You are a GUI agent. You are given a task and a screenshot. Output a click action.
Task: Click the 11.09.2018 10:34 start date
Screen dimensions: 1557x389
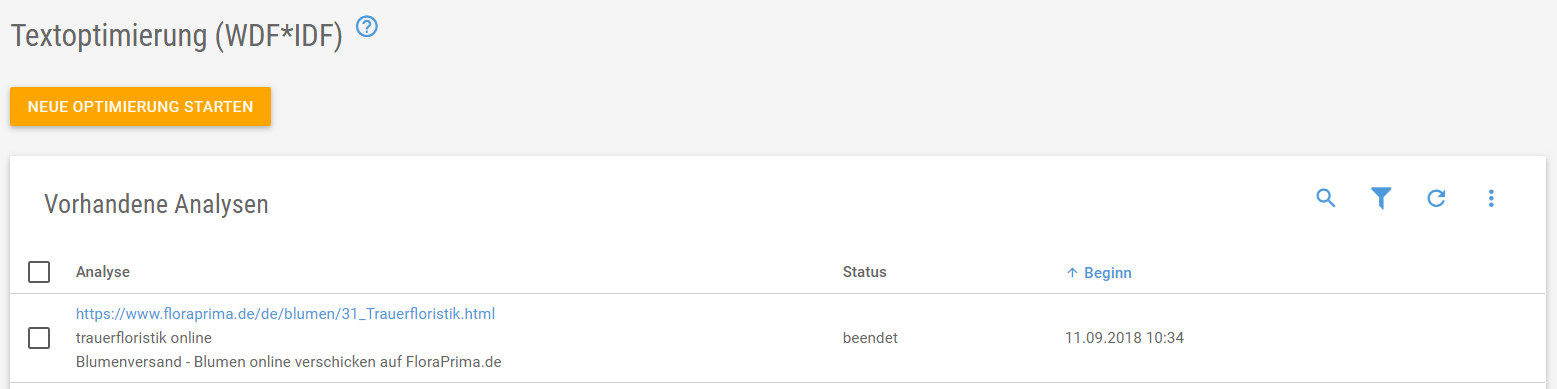[1124, 338]
